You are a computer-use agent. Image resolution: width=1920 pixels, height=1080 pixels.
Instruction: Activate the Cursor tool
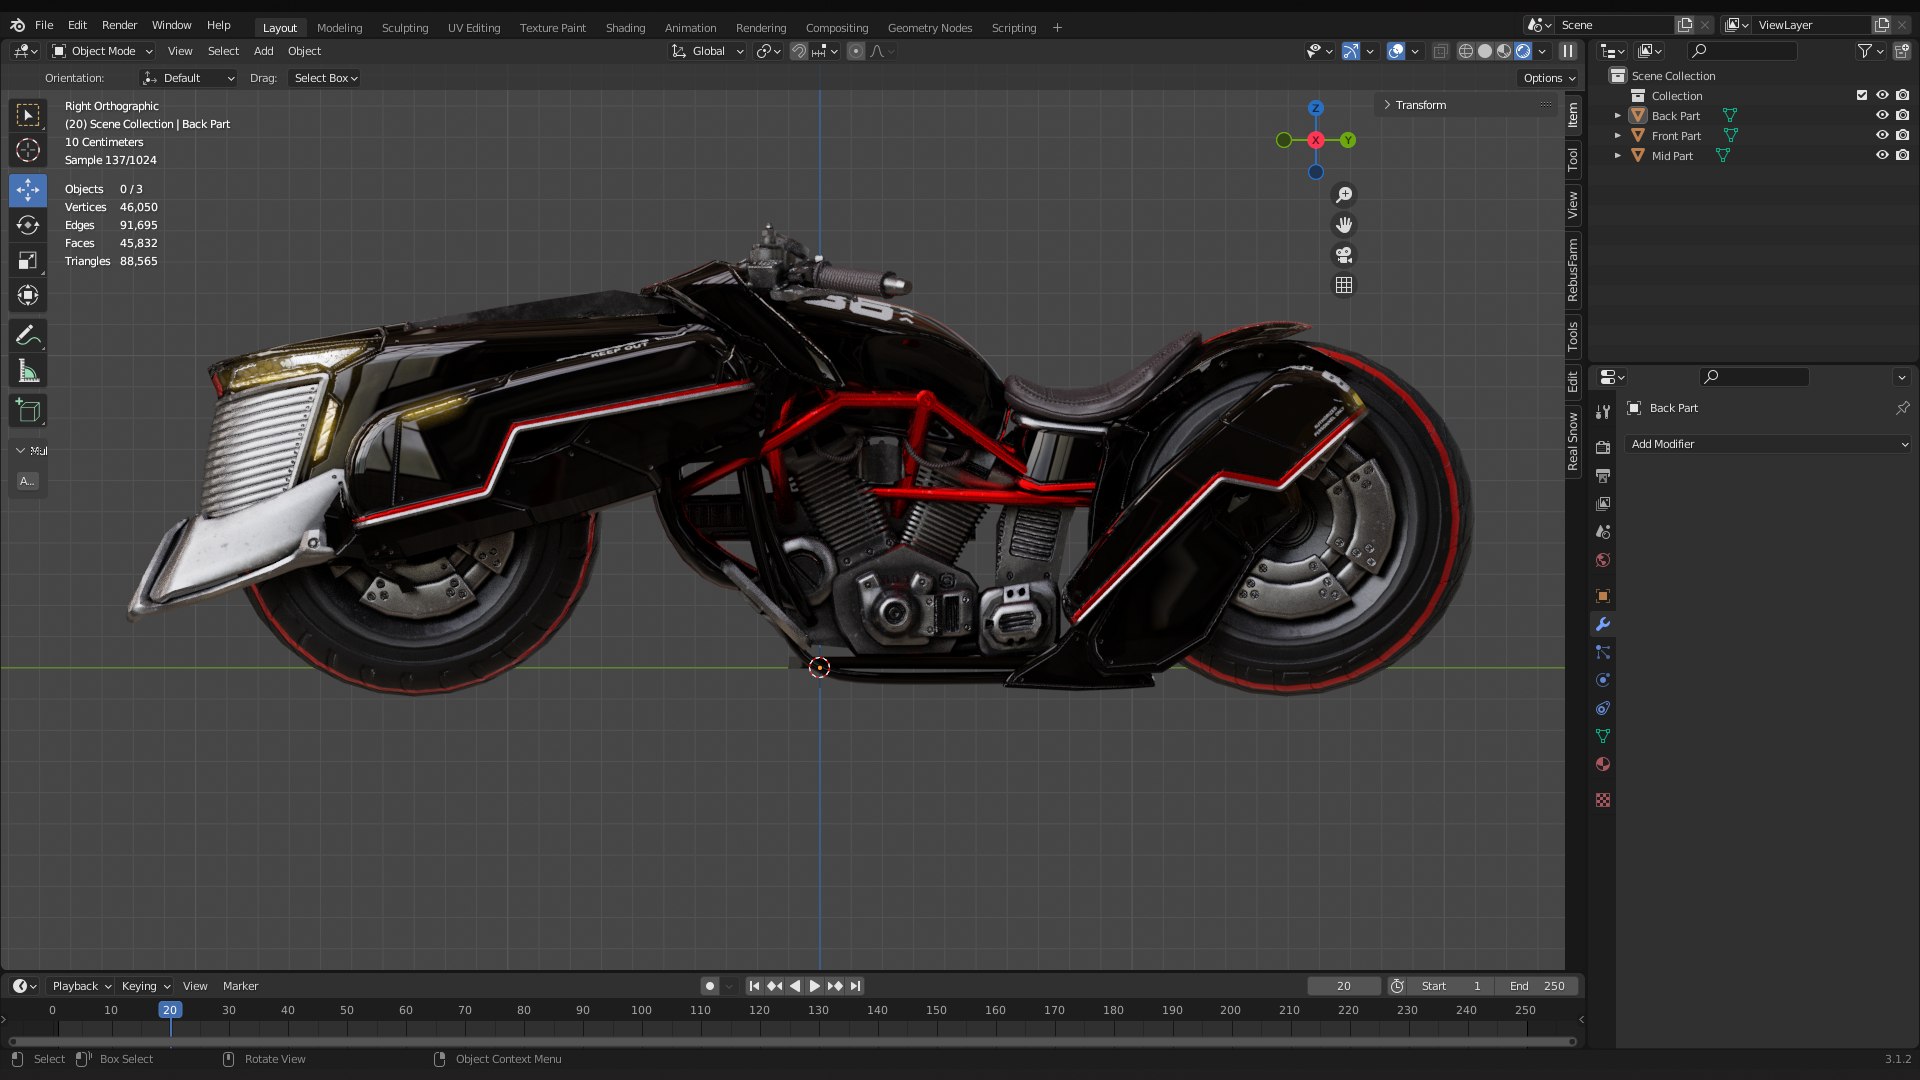click(x=28, y=150)
